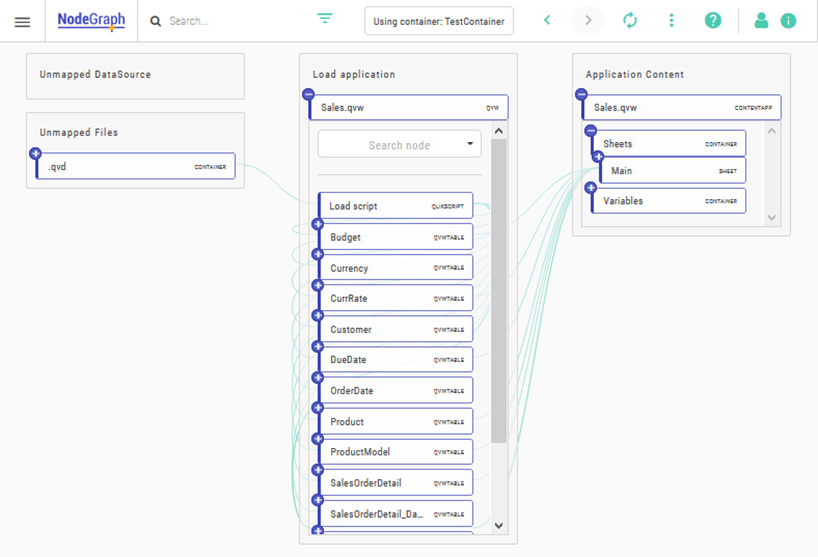Expand the Budget table node
The height and width of the screenshot is (557, 818).
click(317, 224)
